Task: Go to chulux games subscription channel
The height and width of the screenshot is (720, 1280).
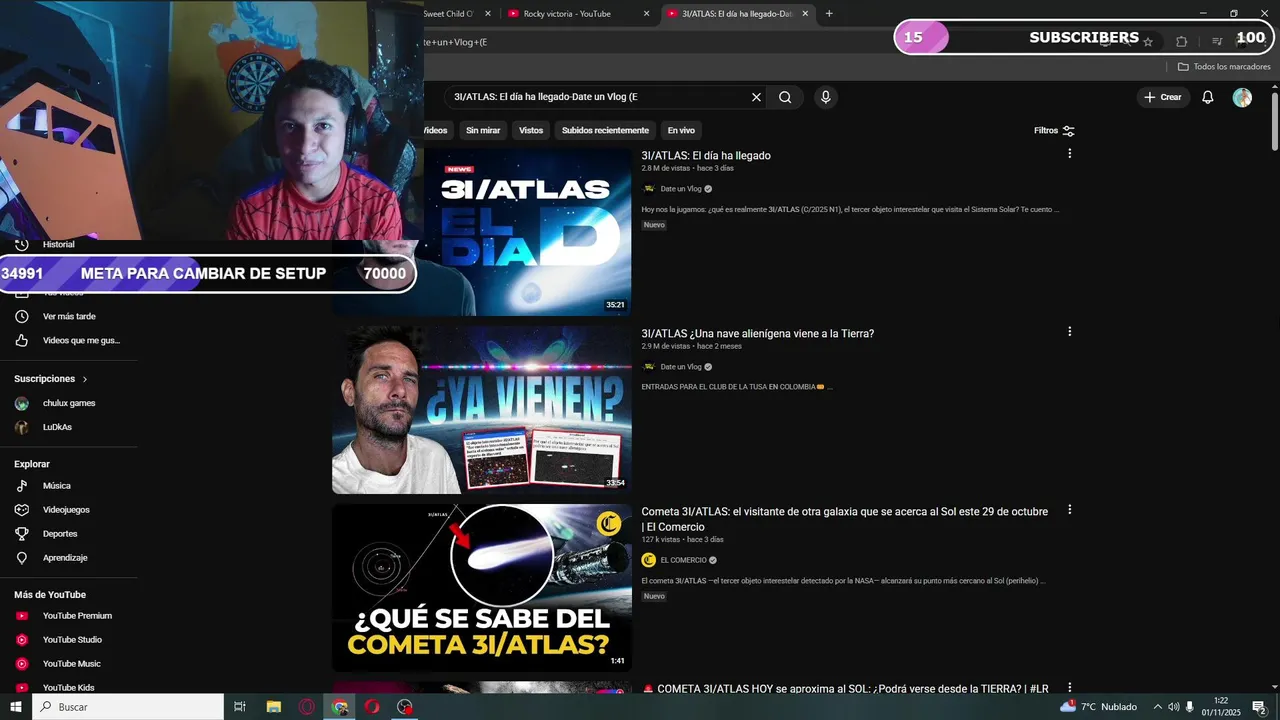Action: tap(68, 403)
